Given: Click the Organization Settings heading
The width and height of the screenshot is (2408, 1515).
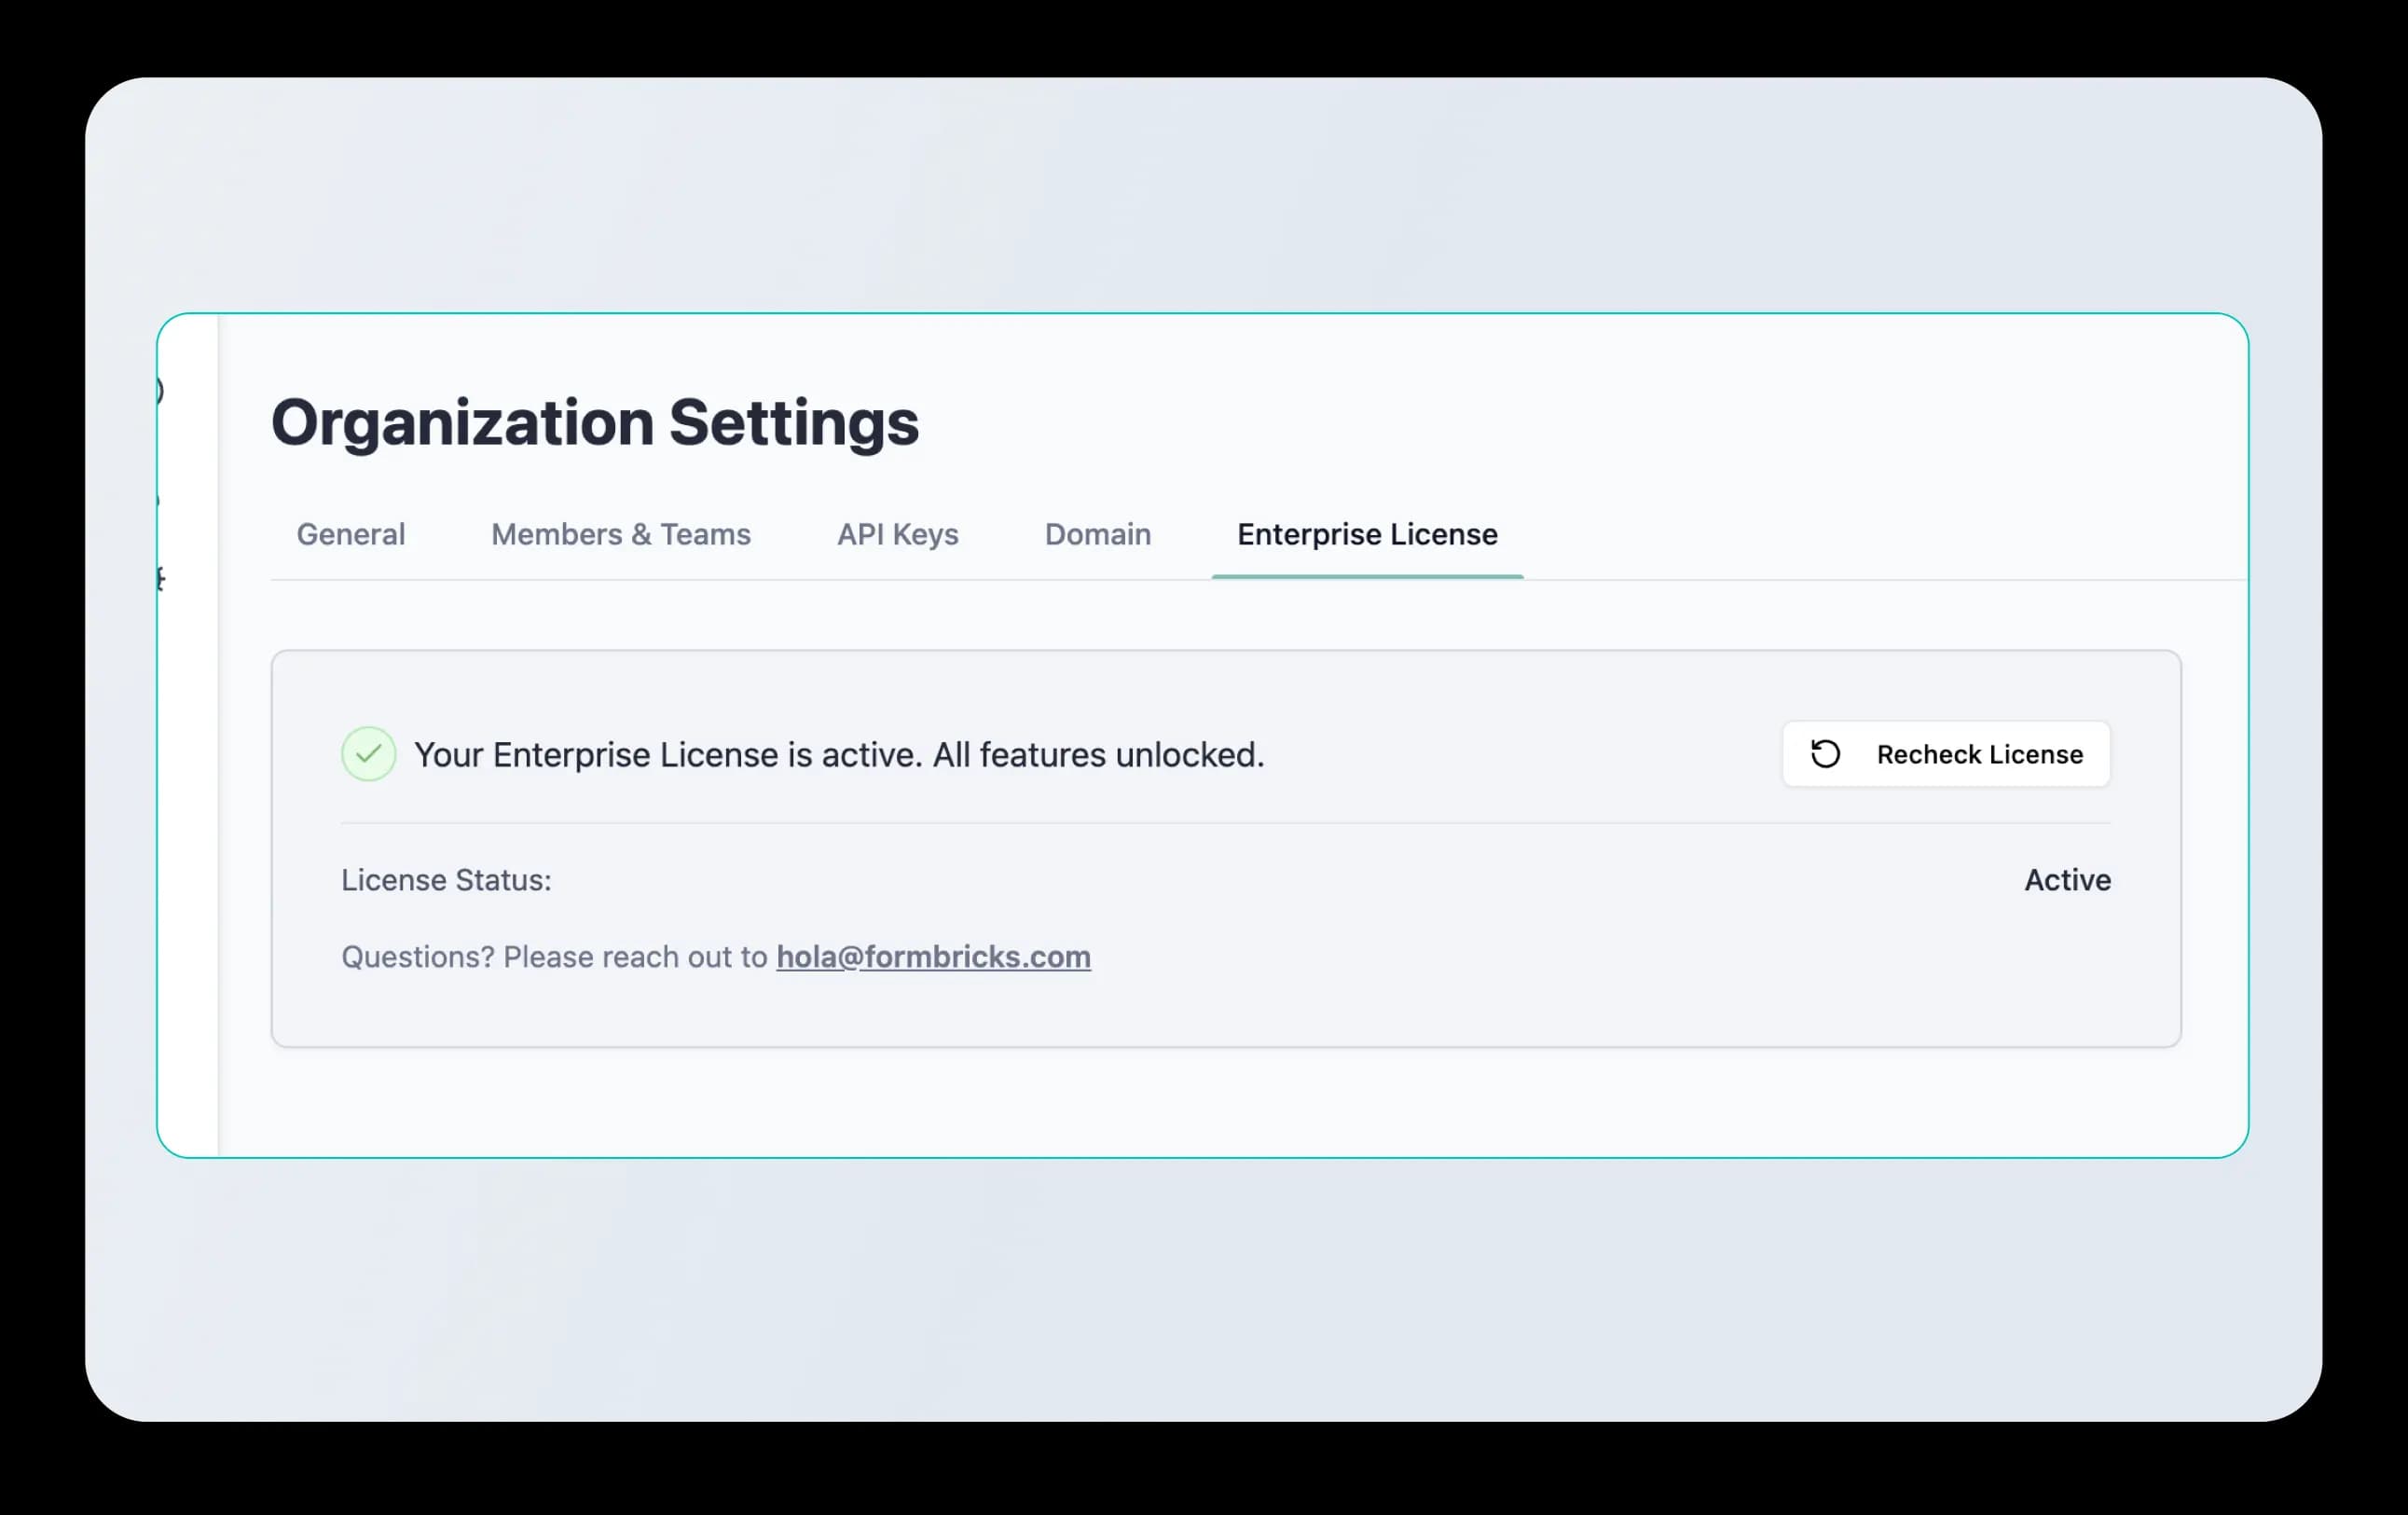Looking at the screenshot, I should (x=594, y=422).
